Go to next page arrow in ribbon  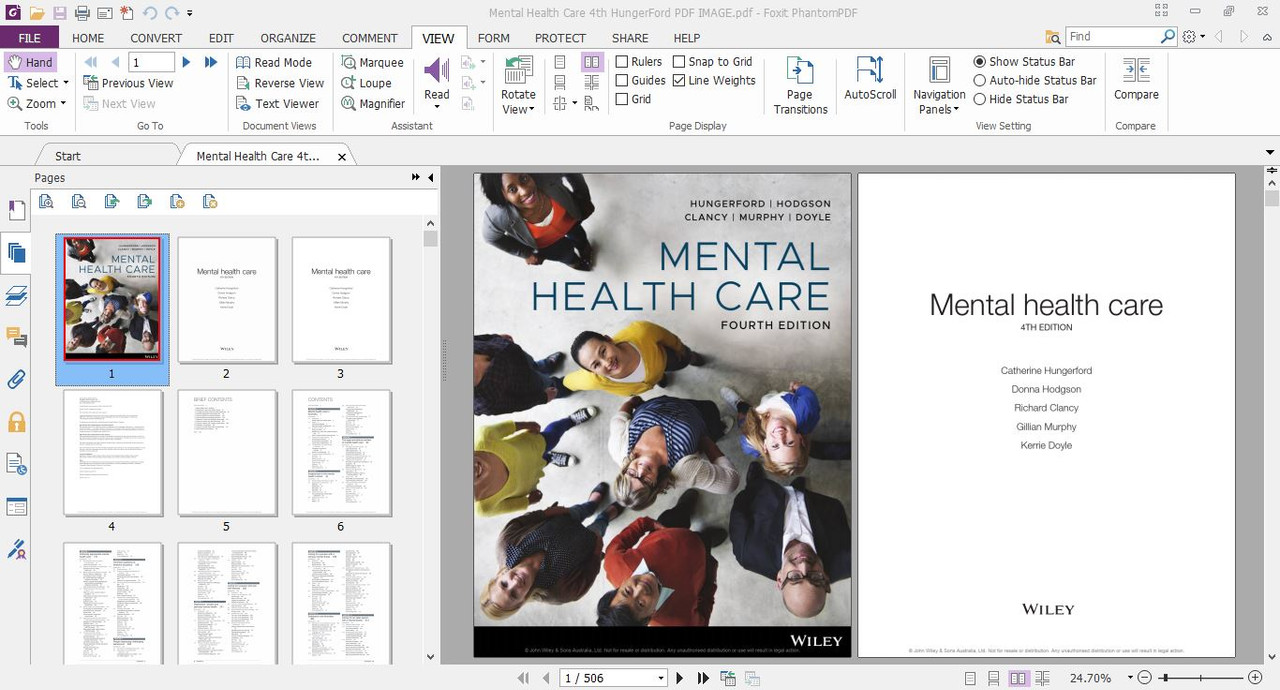(x=186, y=62)
